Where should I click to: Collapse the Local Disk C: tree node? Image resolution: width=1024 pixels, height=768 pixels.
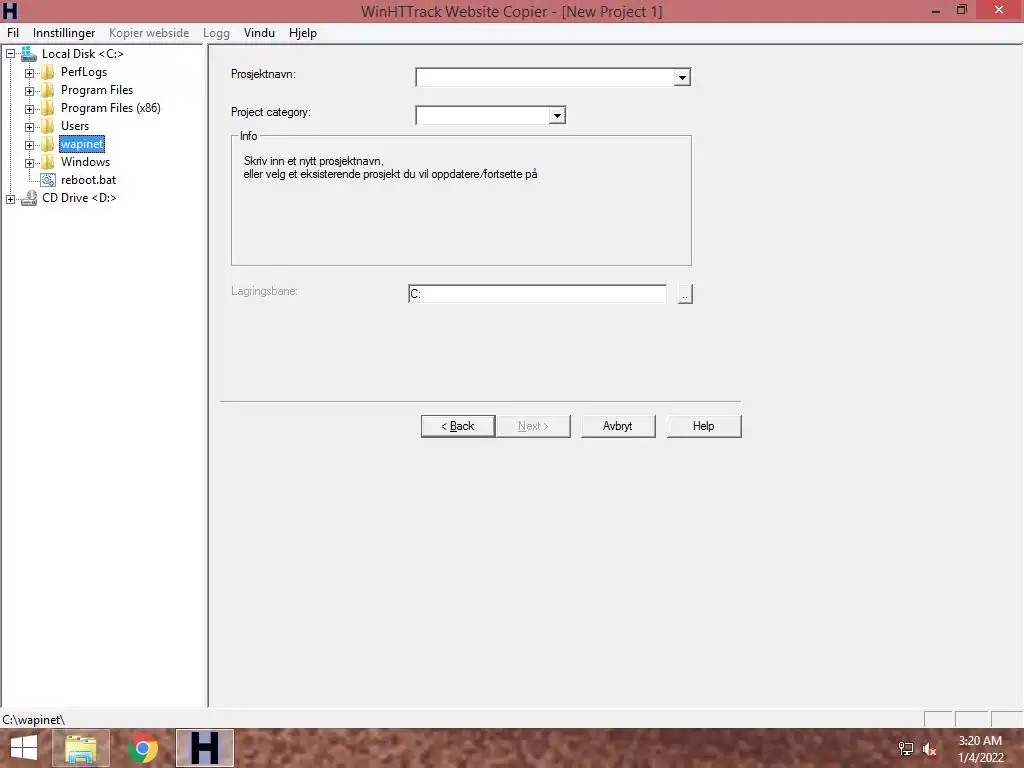pyautogui.click(x=10, y=54)
